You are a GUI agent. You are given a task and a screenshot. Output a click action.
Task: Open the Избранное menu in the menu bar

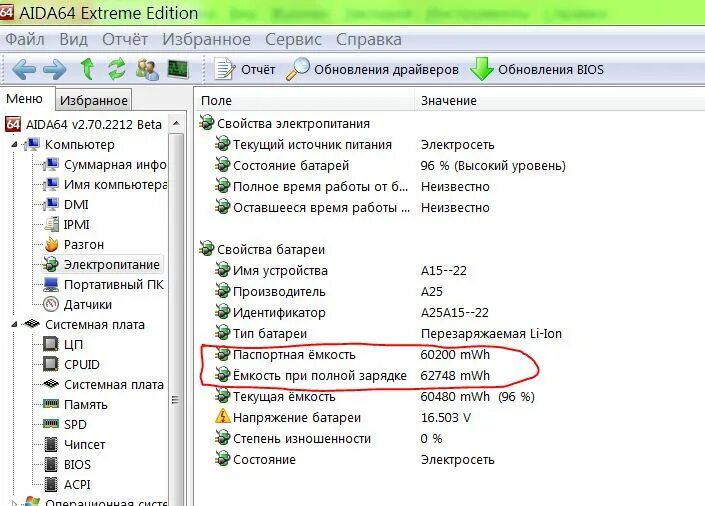206,40
